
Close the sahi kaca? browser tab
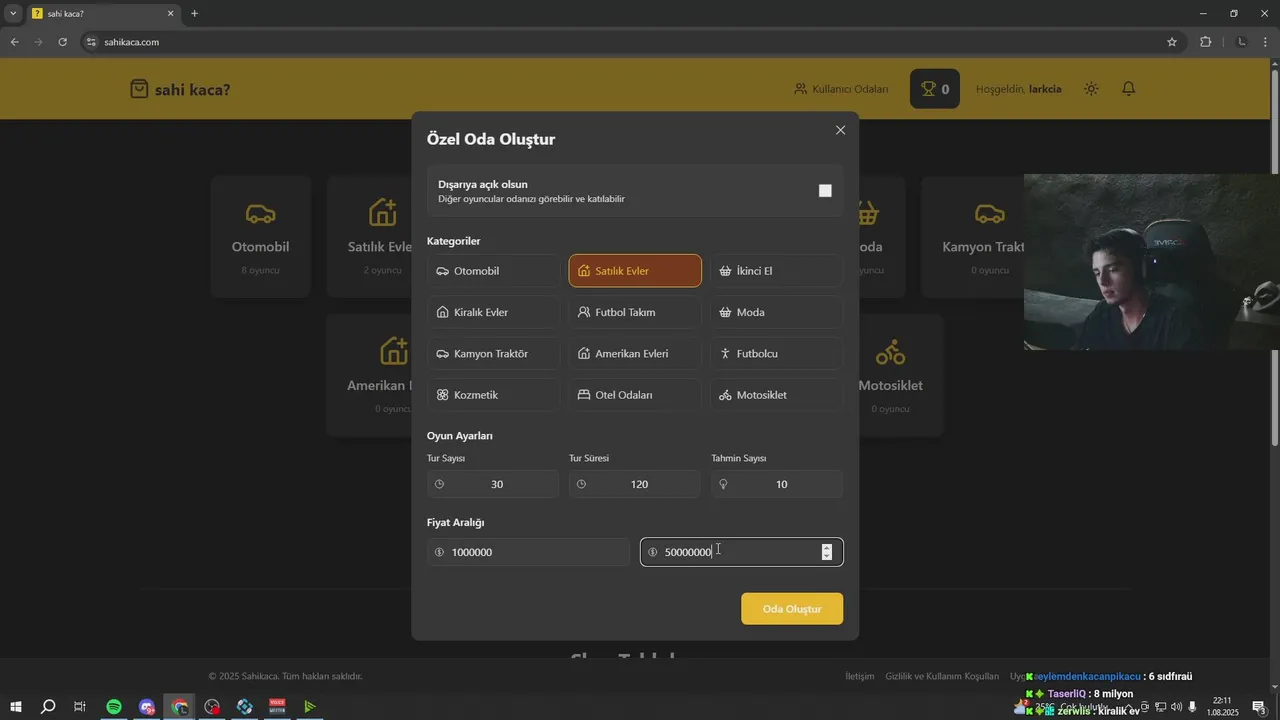(x=170, y=14)
